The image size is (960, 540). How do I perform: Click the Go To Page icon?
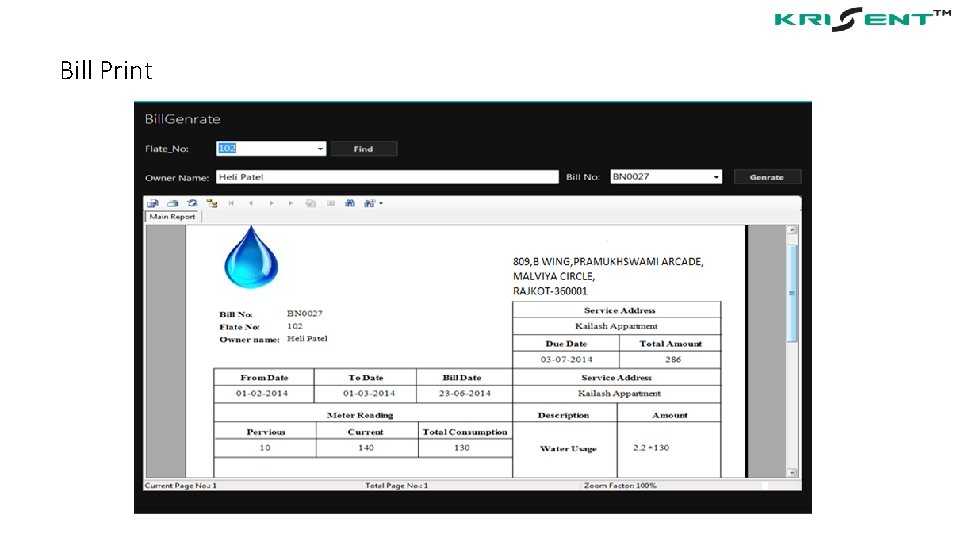point(310,203)
